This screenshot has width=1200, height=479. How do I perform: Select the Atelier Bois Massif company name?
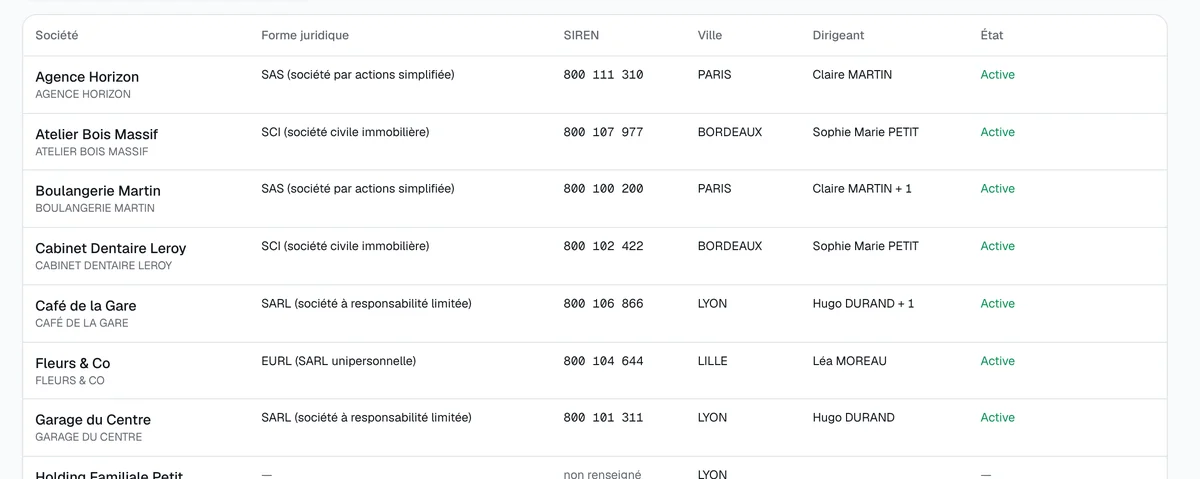(96, 134)
